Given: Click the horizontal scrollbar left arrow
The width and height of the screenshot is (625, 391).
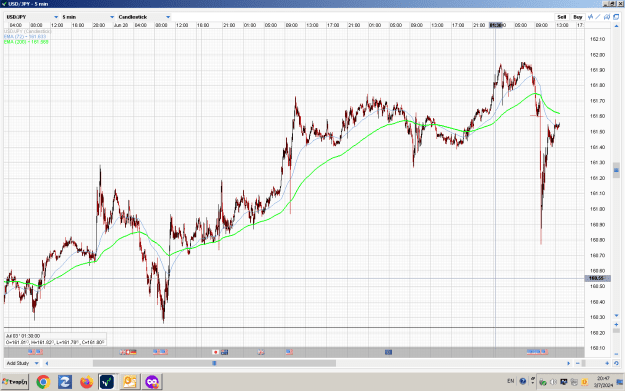Looking at the screenshot, I should 47,363.
